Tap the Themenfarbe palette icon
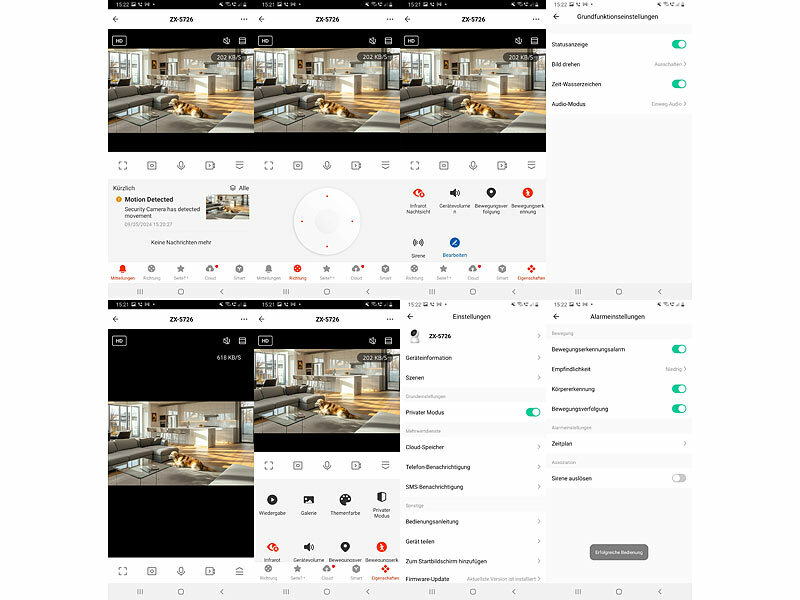The height and width of the screenshot is (600, 800). [x=345, y=499]
